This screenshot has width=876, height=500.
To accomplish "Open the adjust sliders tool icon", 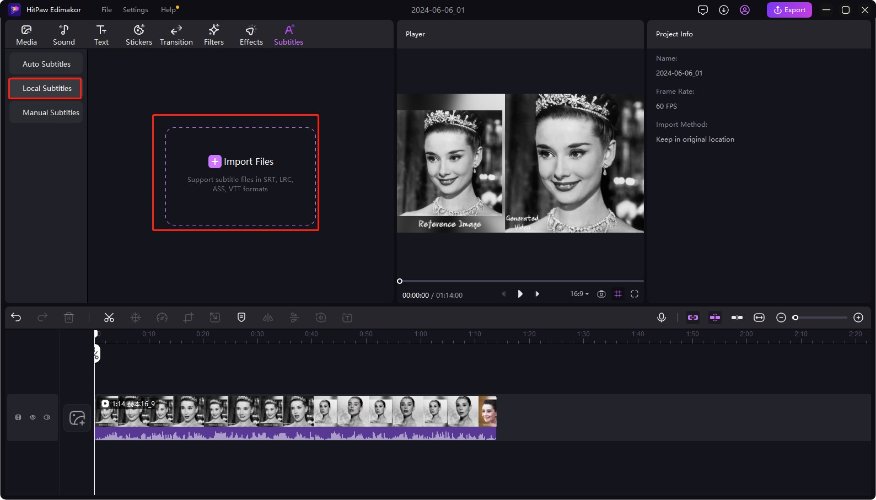I will point(294,317).
